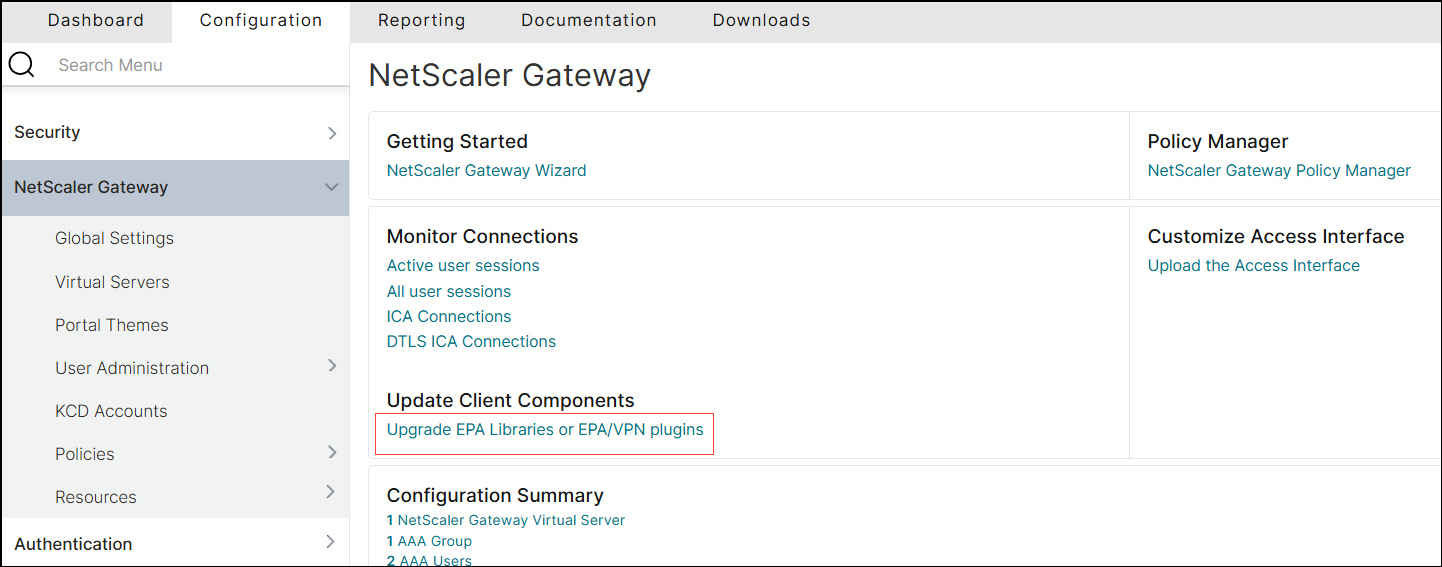This screenshot has height=567, width=1442.
Task: Open DTLS ICA Connections link
Action: [471, 341]
